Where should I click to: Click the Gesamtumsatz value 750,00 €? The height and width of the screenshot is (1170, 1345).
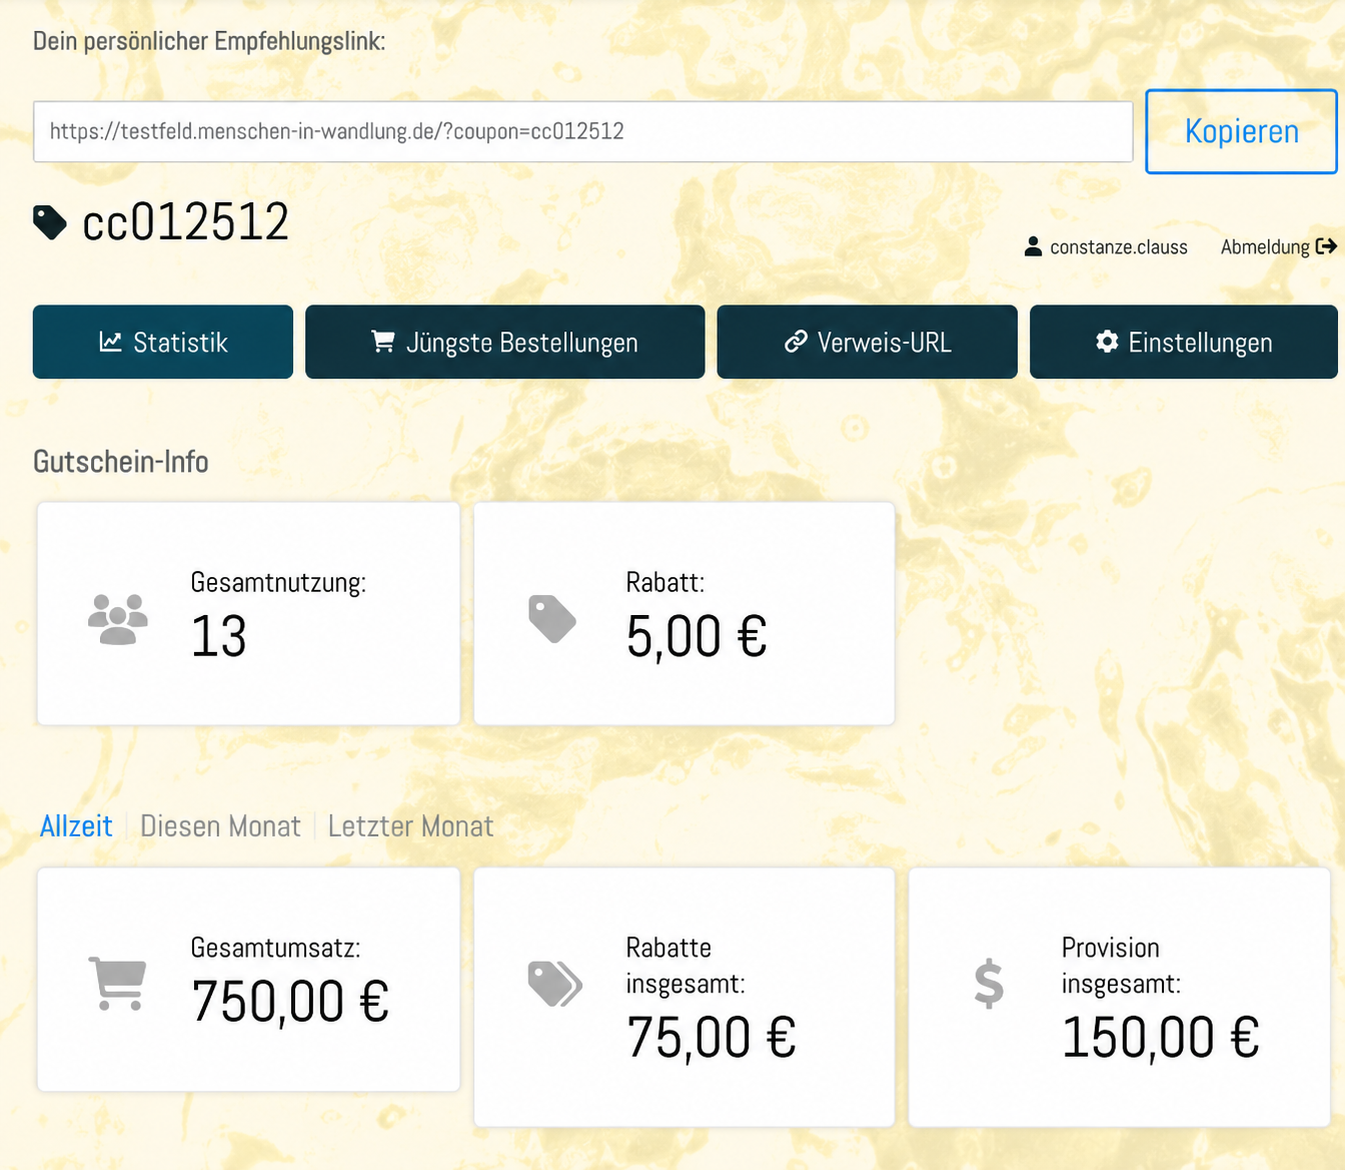[290, 1001]
